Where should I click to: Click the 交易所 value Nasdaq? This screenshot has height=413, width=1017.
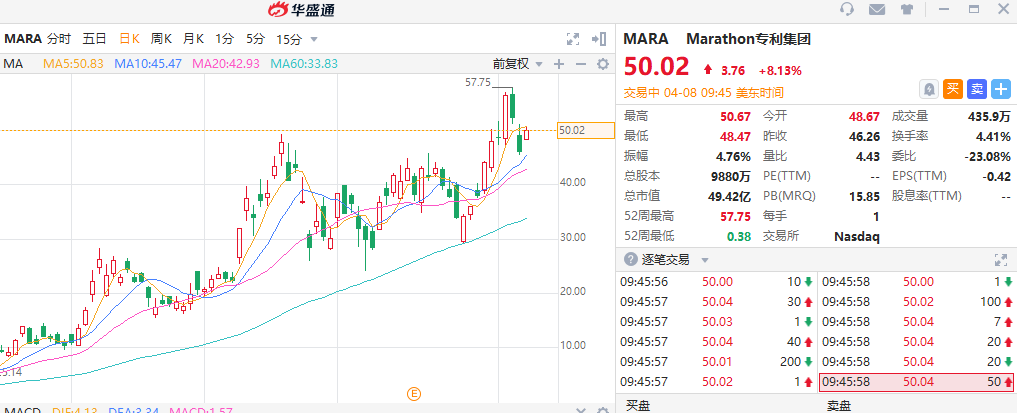click(857, 236)
